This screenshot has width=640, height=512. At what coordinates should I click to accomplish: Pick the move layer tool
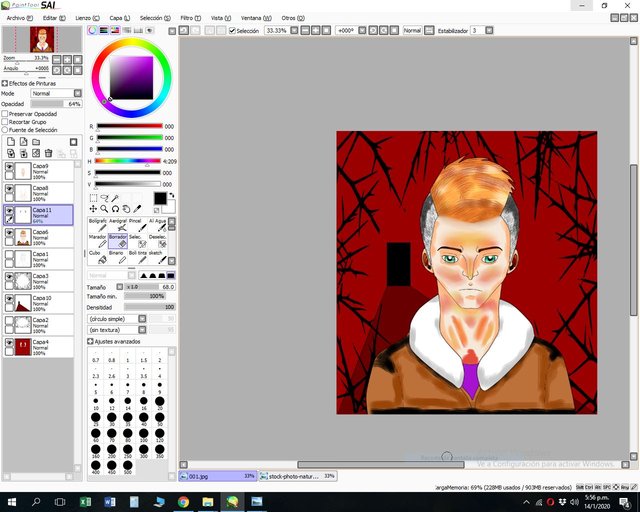coord(93,209)
